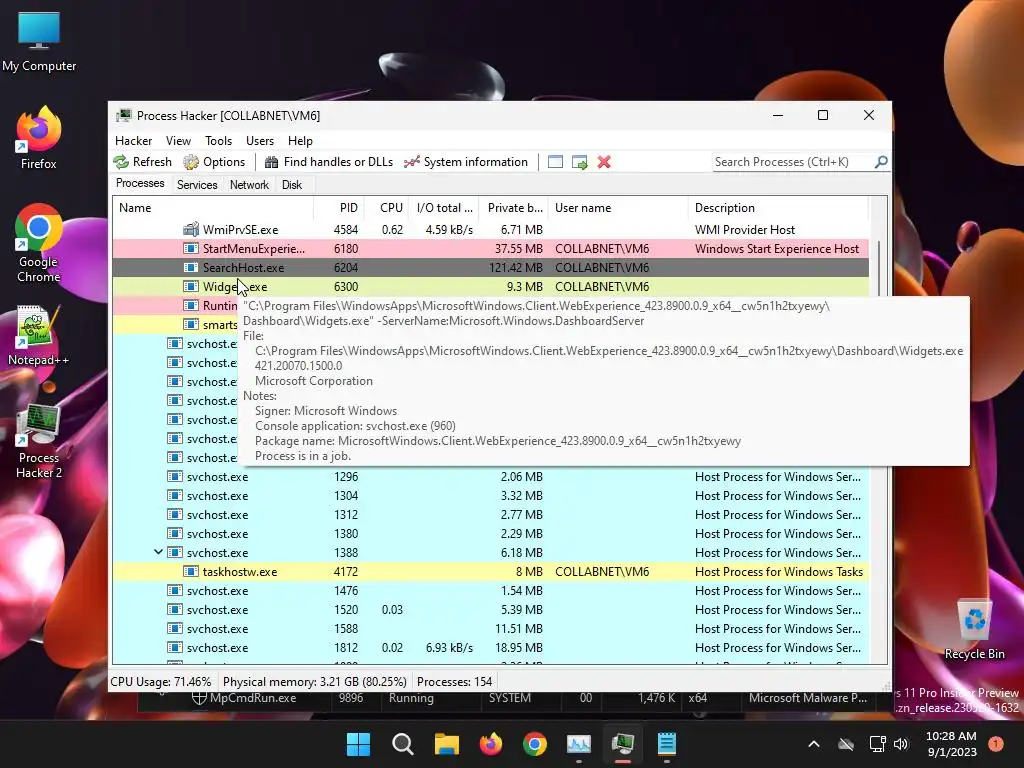Open the My Computer desktop icon

[x=39, y=42]
